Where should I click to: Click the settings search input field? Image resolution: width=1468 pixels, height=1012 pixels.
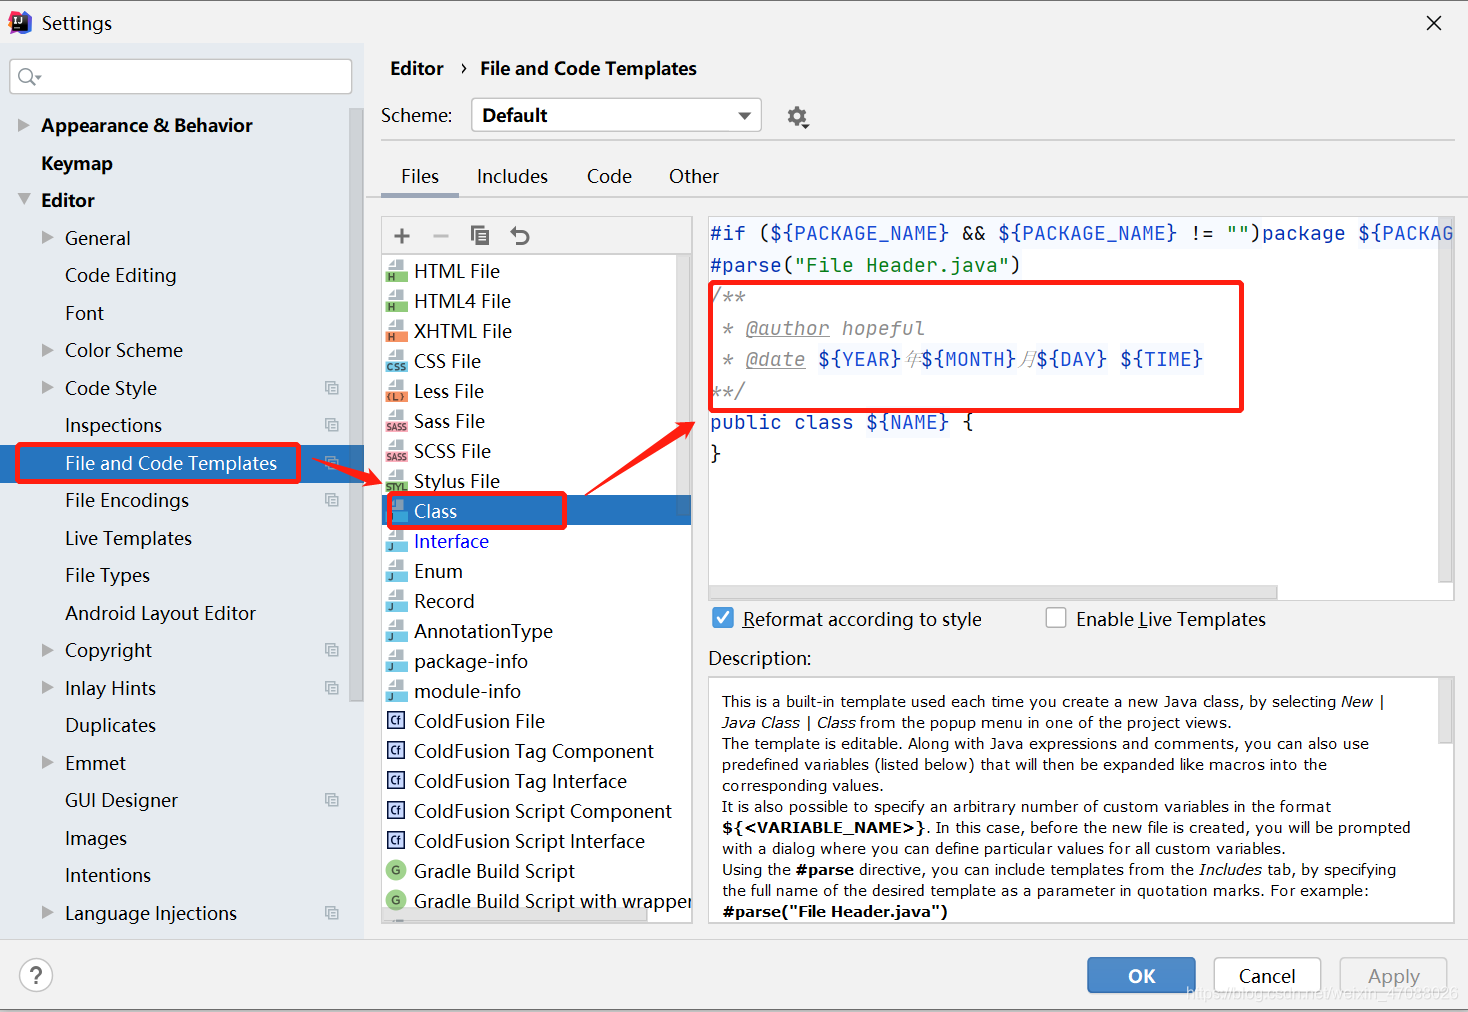pyautogui.click(x=181, y=77)
